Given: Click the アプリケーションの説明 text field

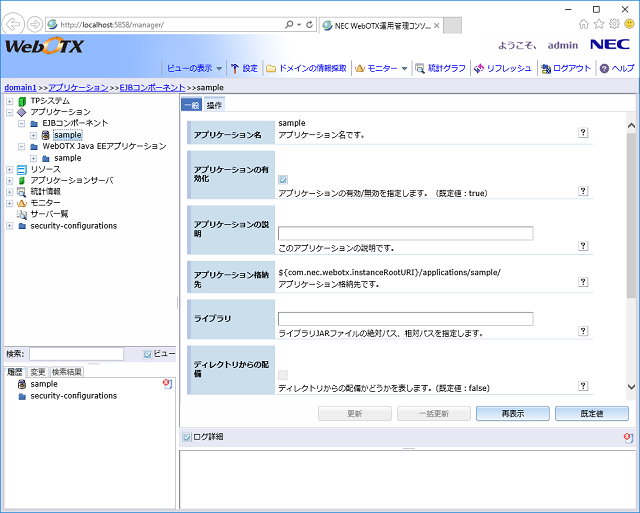Looking at the screenshot, I should coord(405,233).
